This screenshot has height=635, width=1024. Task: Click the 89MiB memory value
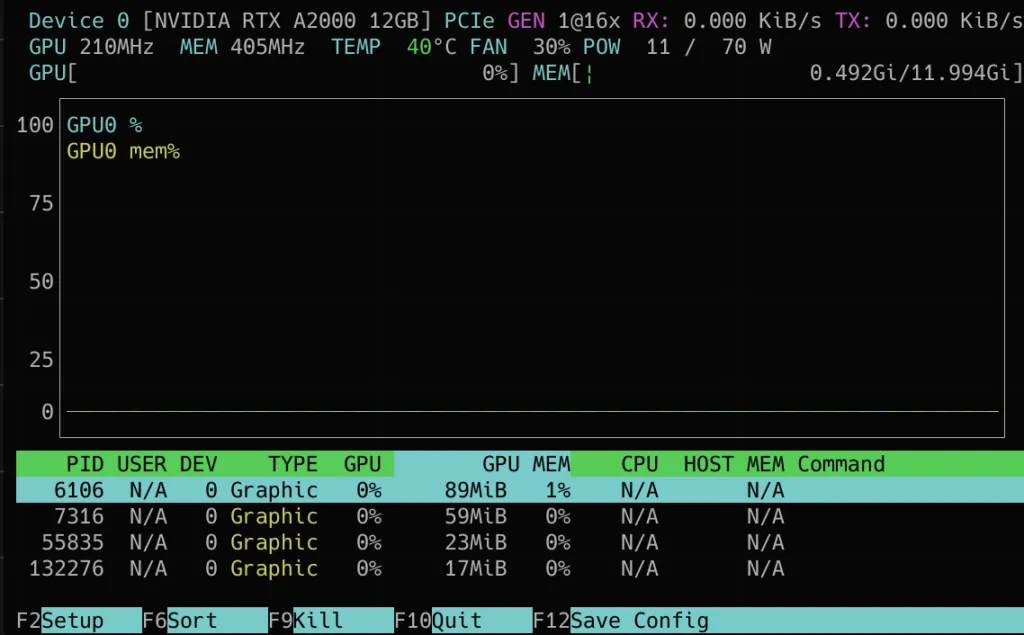click(x=476, y=490)
